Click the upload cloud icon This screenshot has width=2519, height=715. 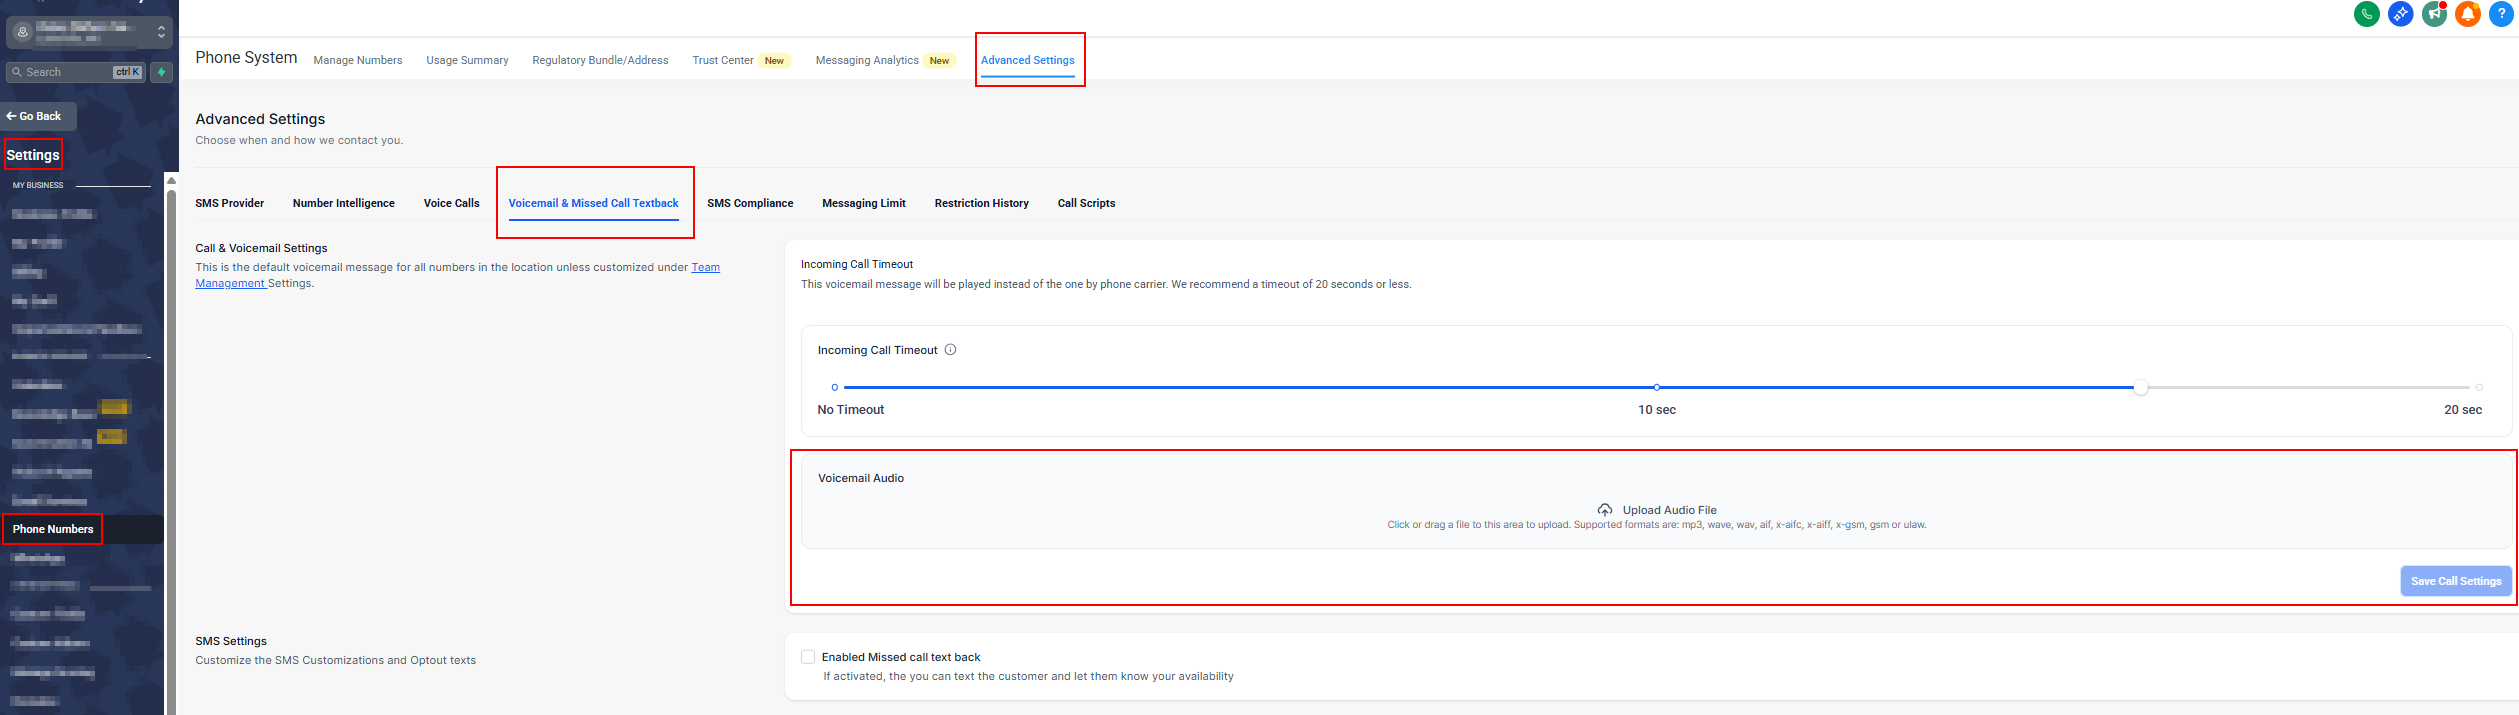1605,510
